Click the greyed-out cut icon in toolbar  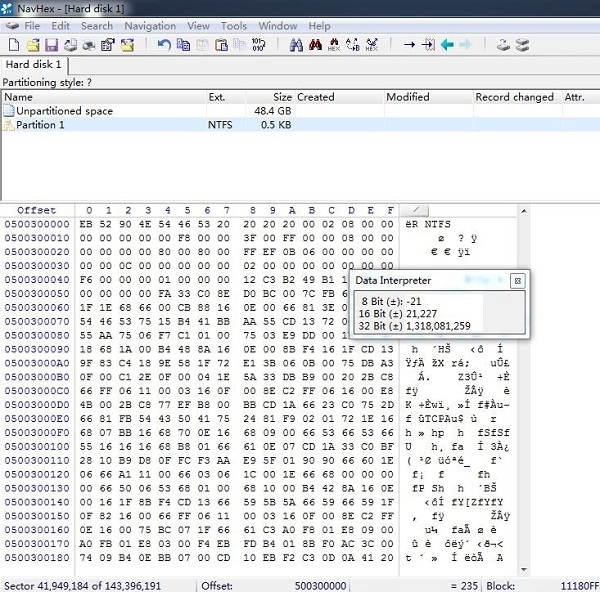pos(202,45)
